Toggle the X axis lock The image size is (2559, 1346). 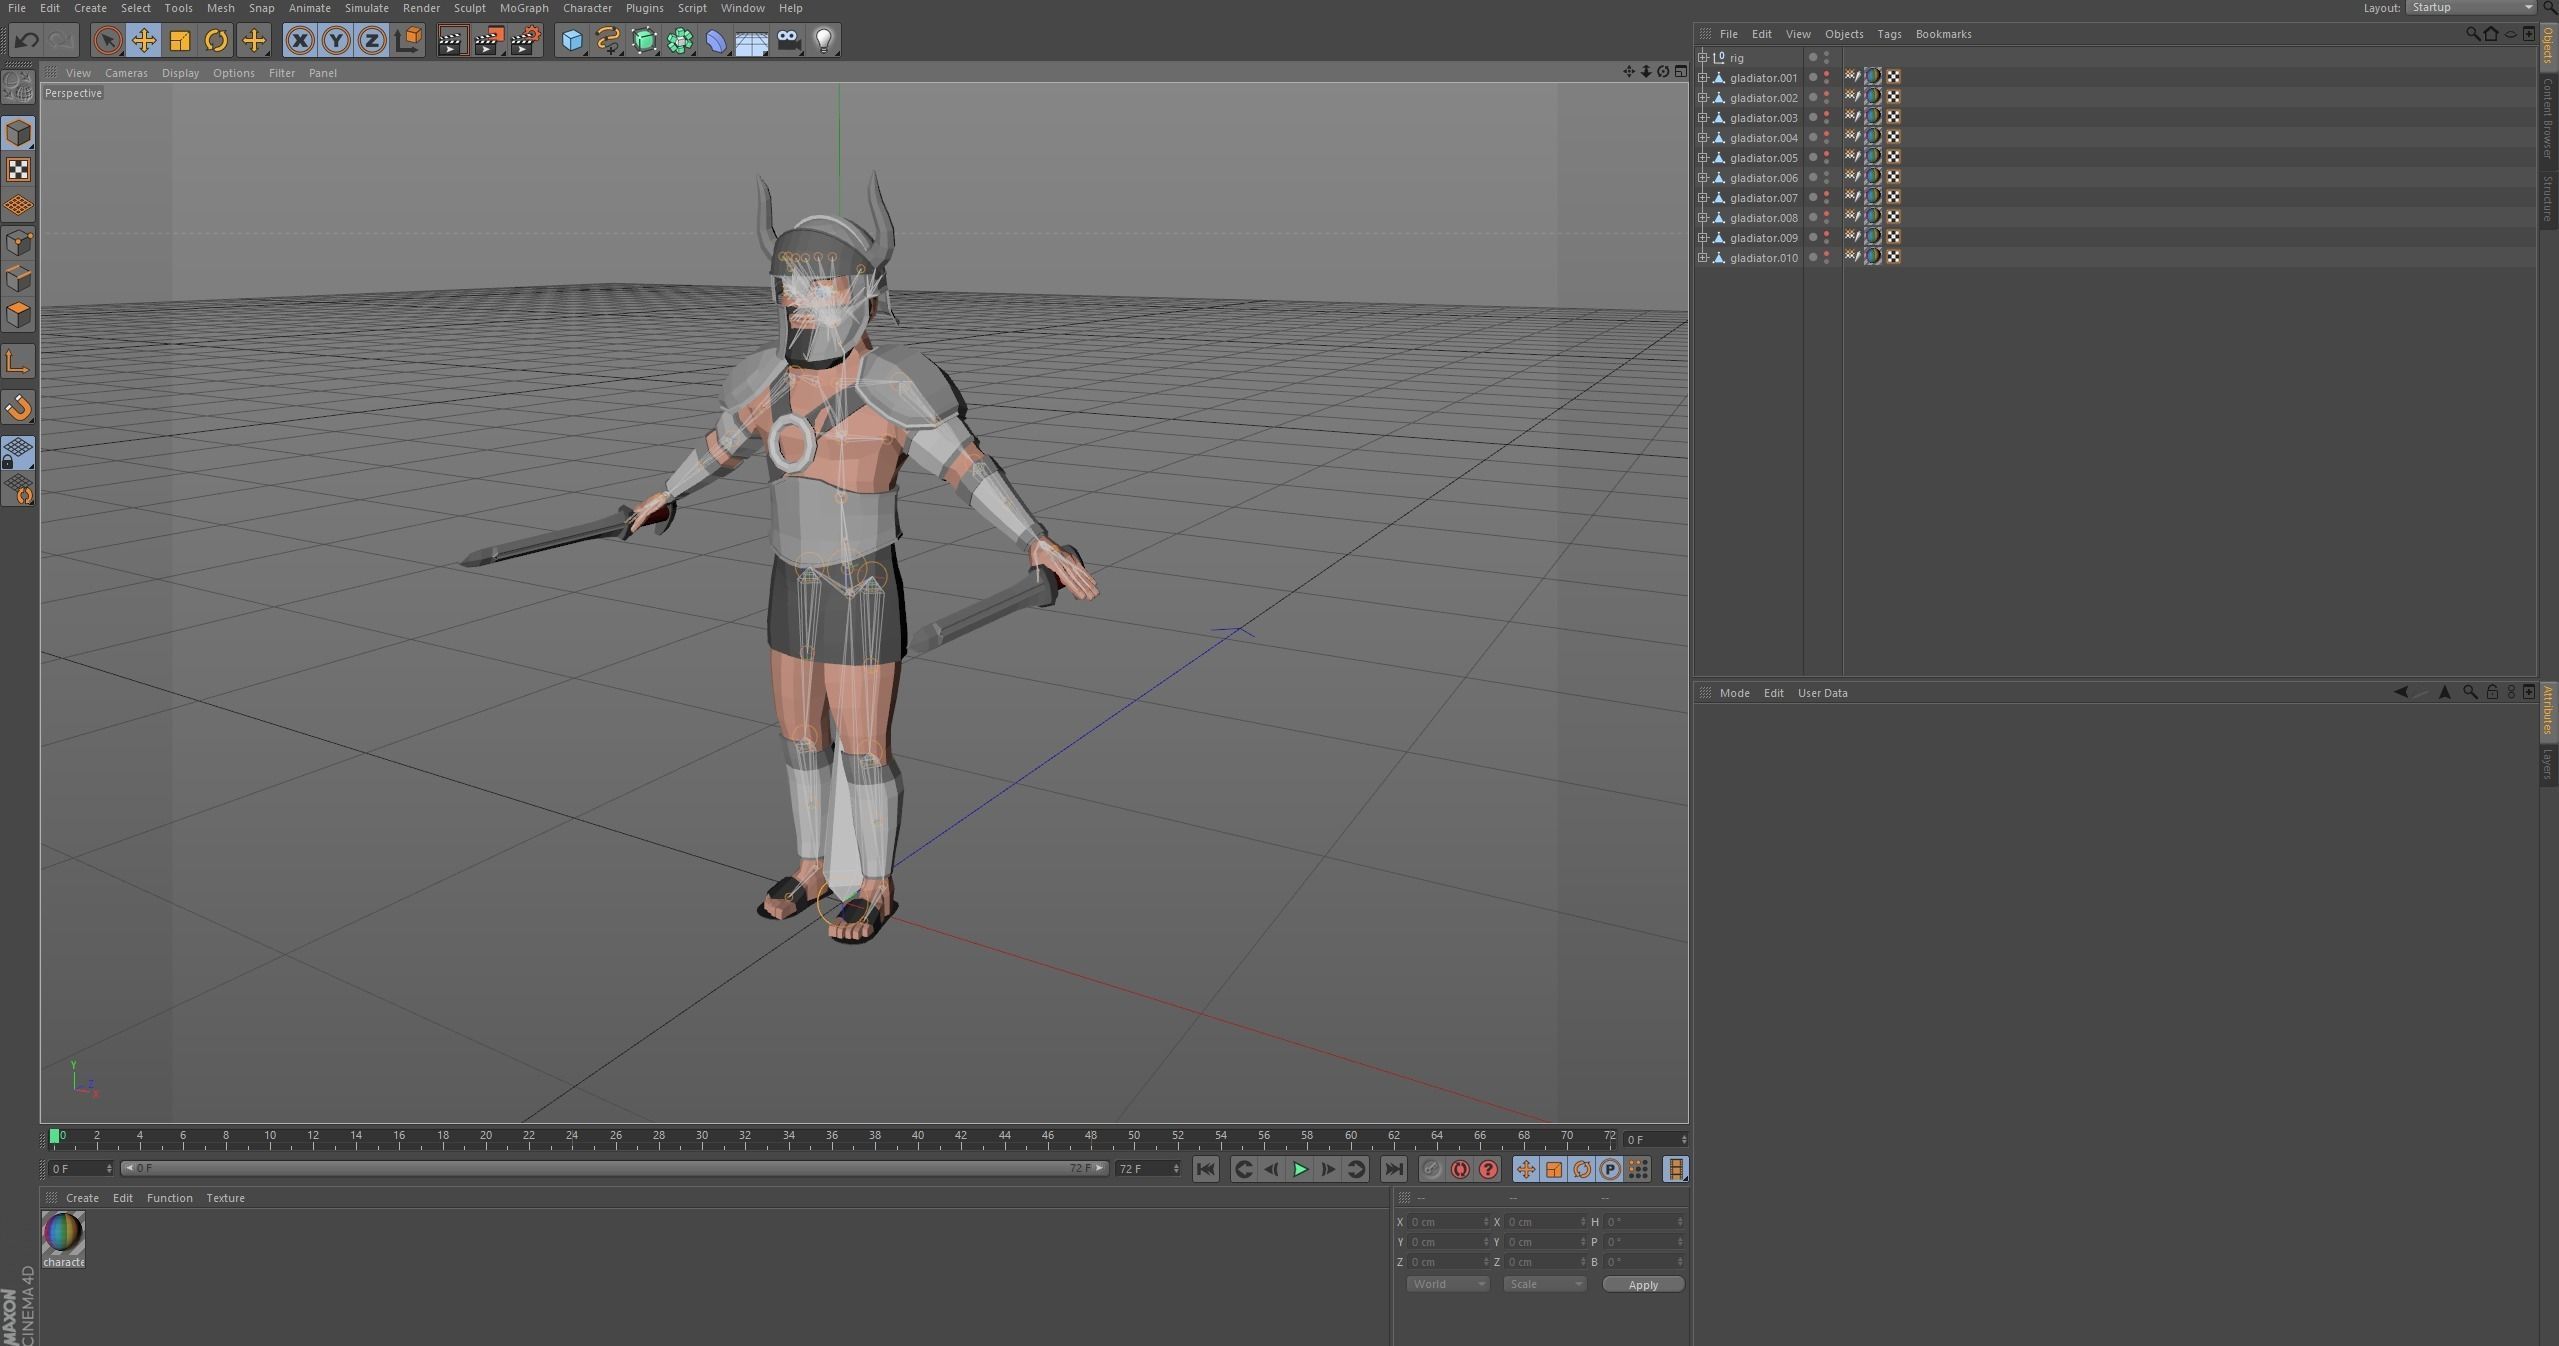(x=300, y=41)
